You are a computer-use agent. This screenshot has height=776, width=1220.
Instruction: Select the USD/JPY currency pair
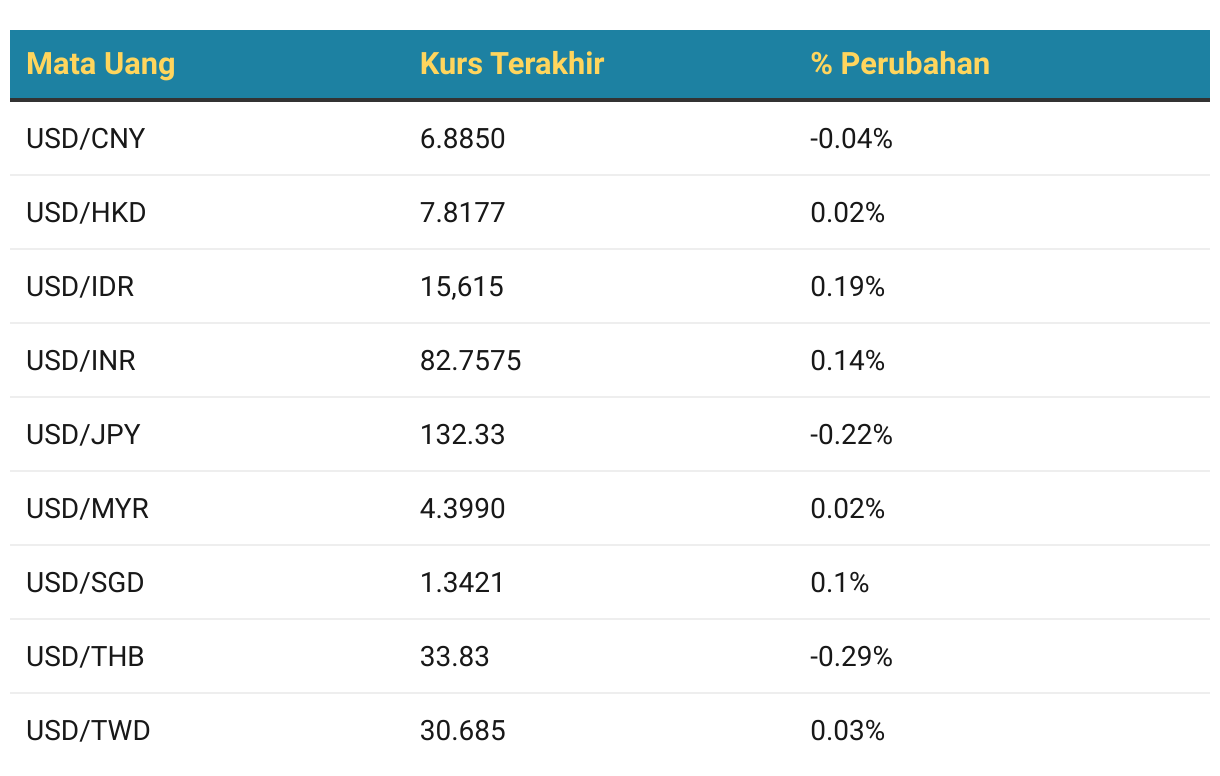tap(84, 435)
